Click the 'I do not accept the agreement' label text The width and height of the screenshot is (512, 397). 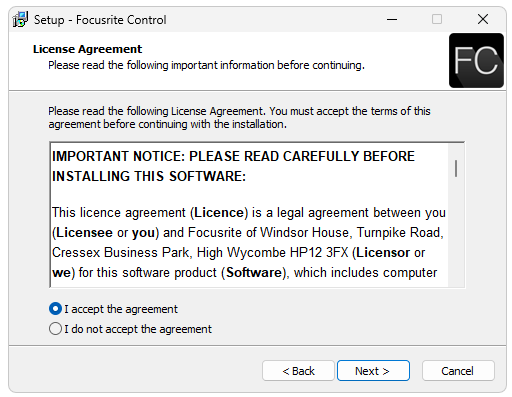pyautogui.click(x=138, y=329)
